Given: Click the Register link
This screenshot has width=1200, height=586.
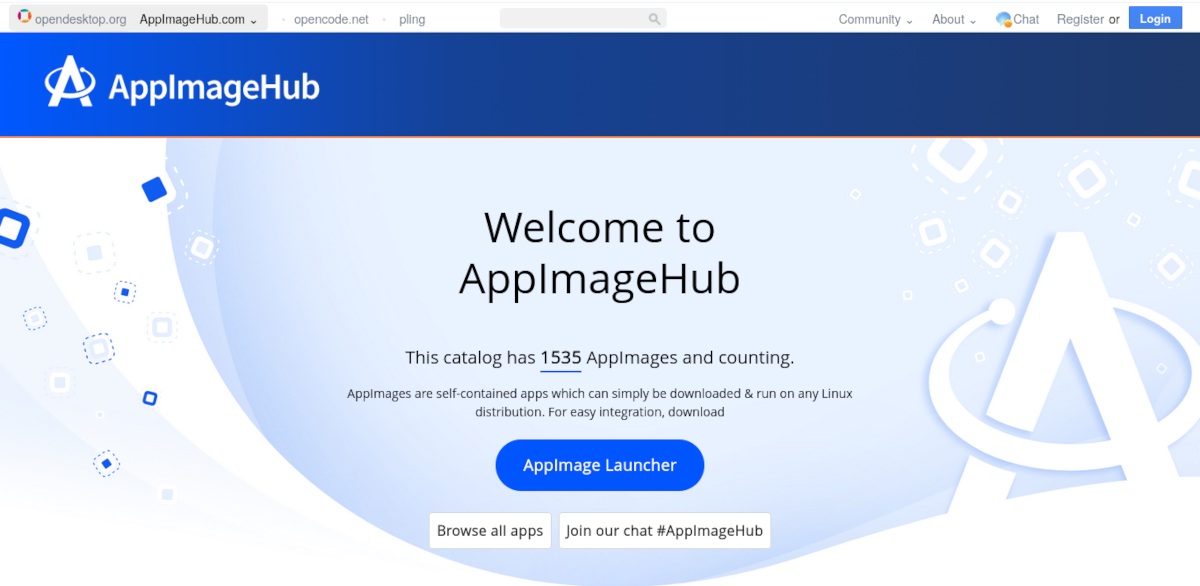Looking at the screenshot, I should tap(1080, 19).
